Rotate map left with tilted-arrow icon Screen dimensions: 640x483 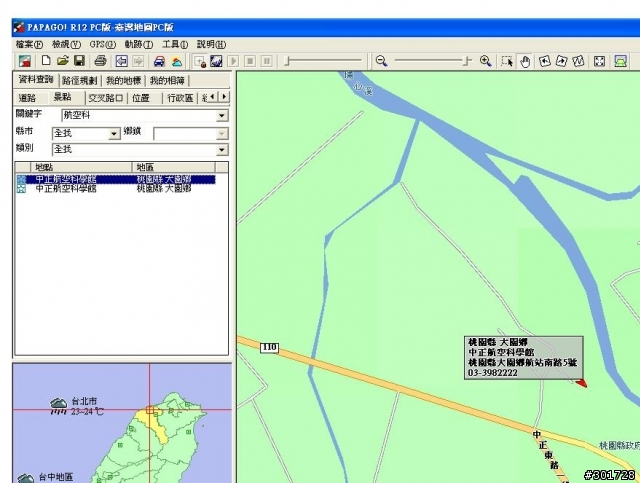click(545, 61)
